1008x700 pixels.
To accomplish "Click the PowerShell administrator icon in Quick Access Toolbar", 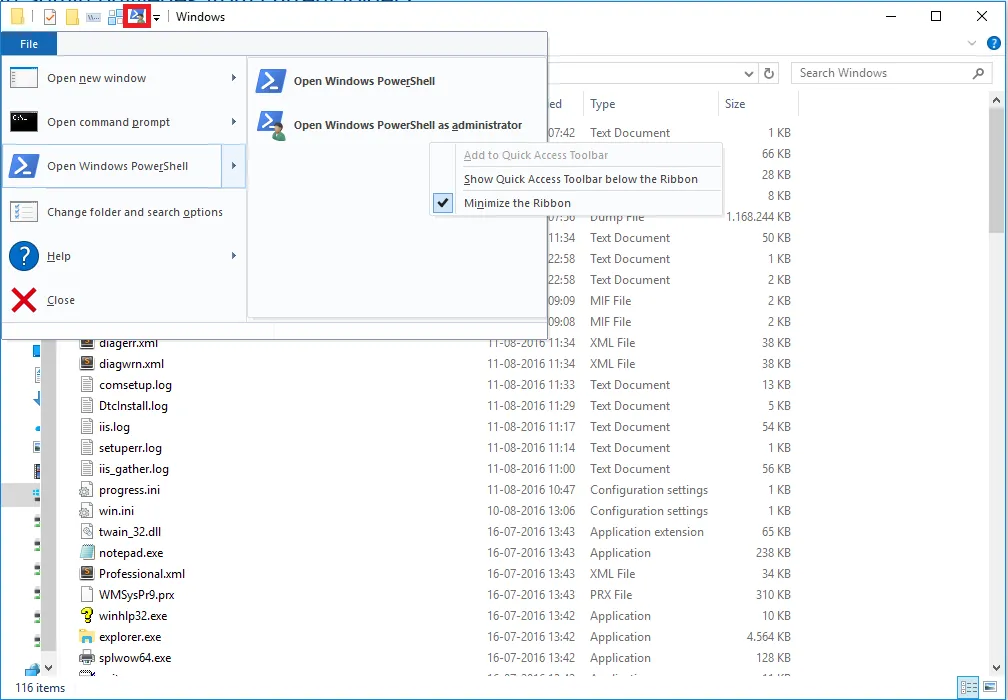I will [x=137, y=17].
